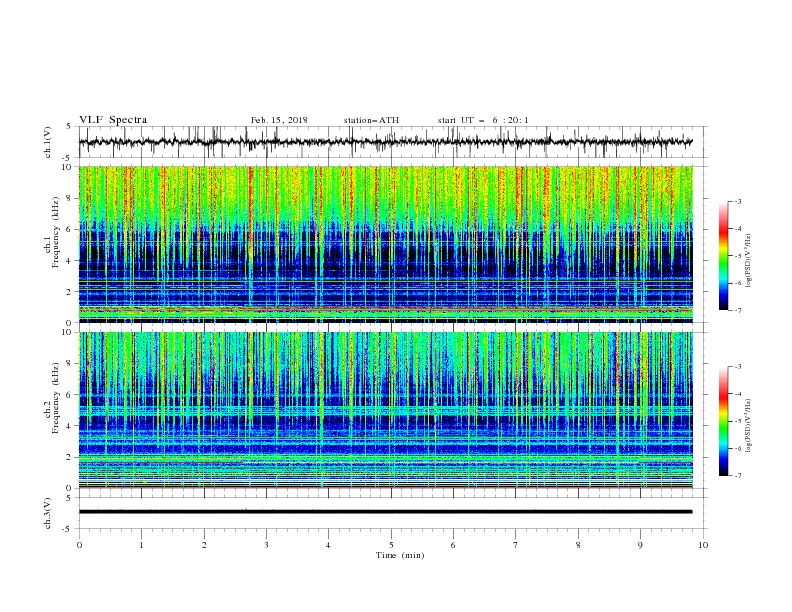Select the "Feb. 15, 2018" date text
The image size is (792, 612).
[279, 120]
